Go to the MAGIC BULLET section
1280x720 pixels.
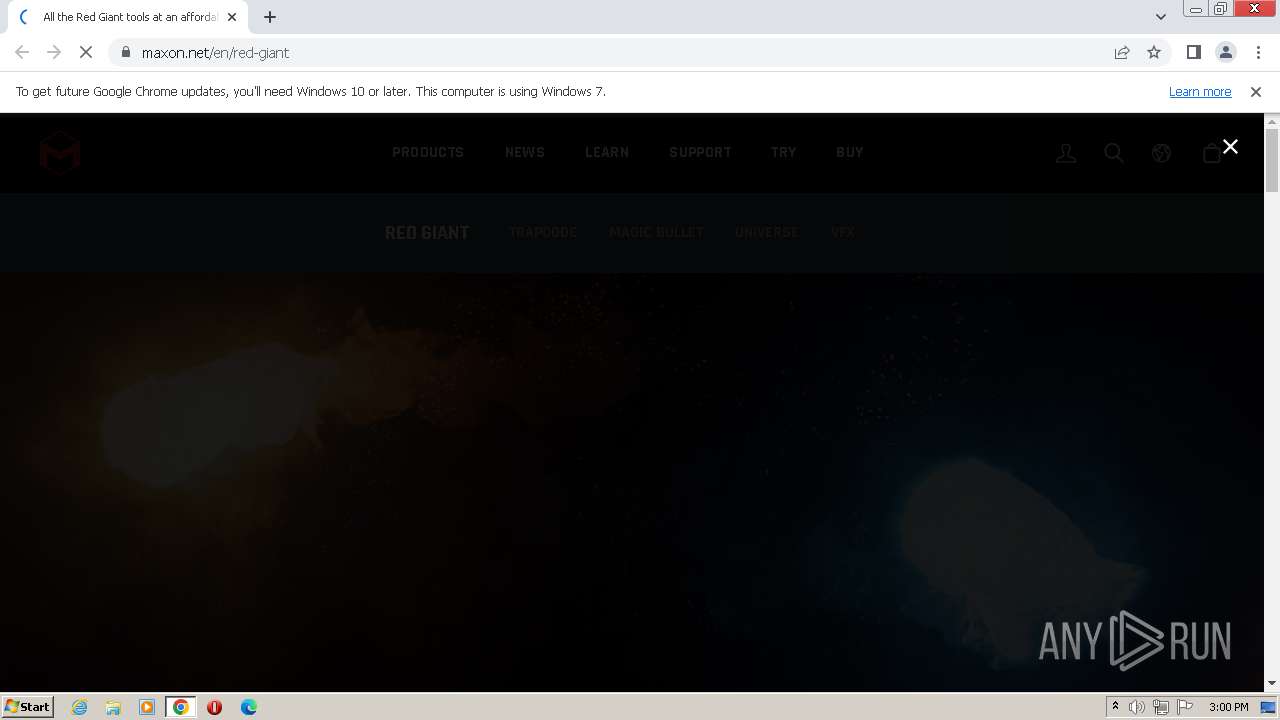(x=657, y=232)
